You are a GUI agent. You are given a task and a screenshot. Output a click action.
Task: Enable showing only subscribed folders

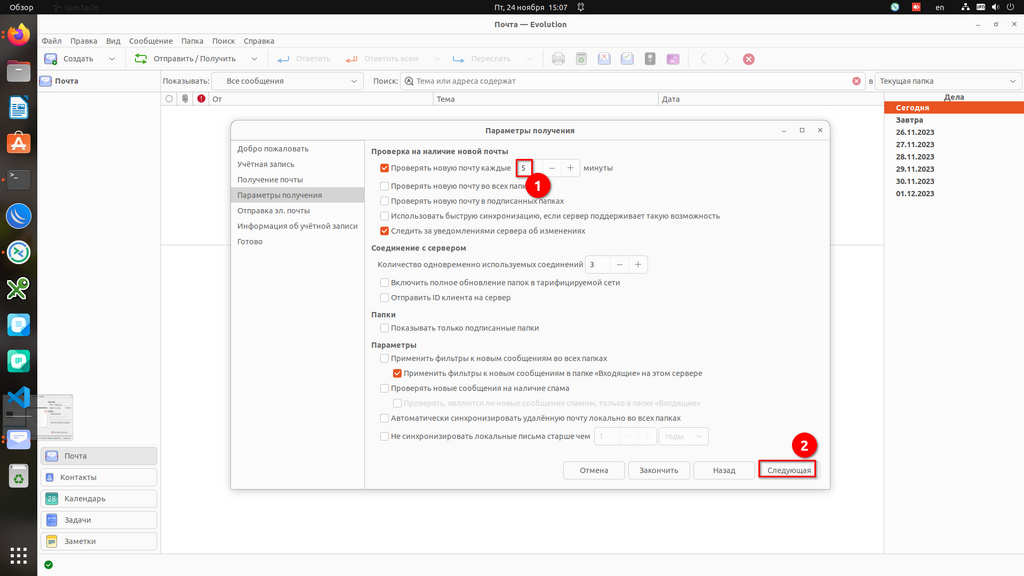point(385,328)
